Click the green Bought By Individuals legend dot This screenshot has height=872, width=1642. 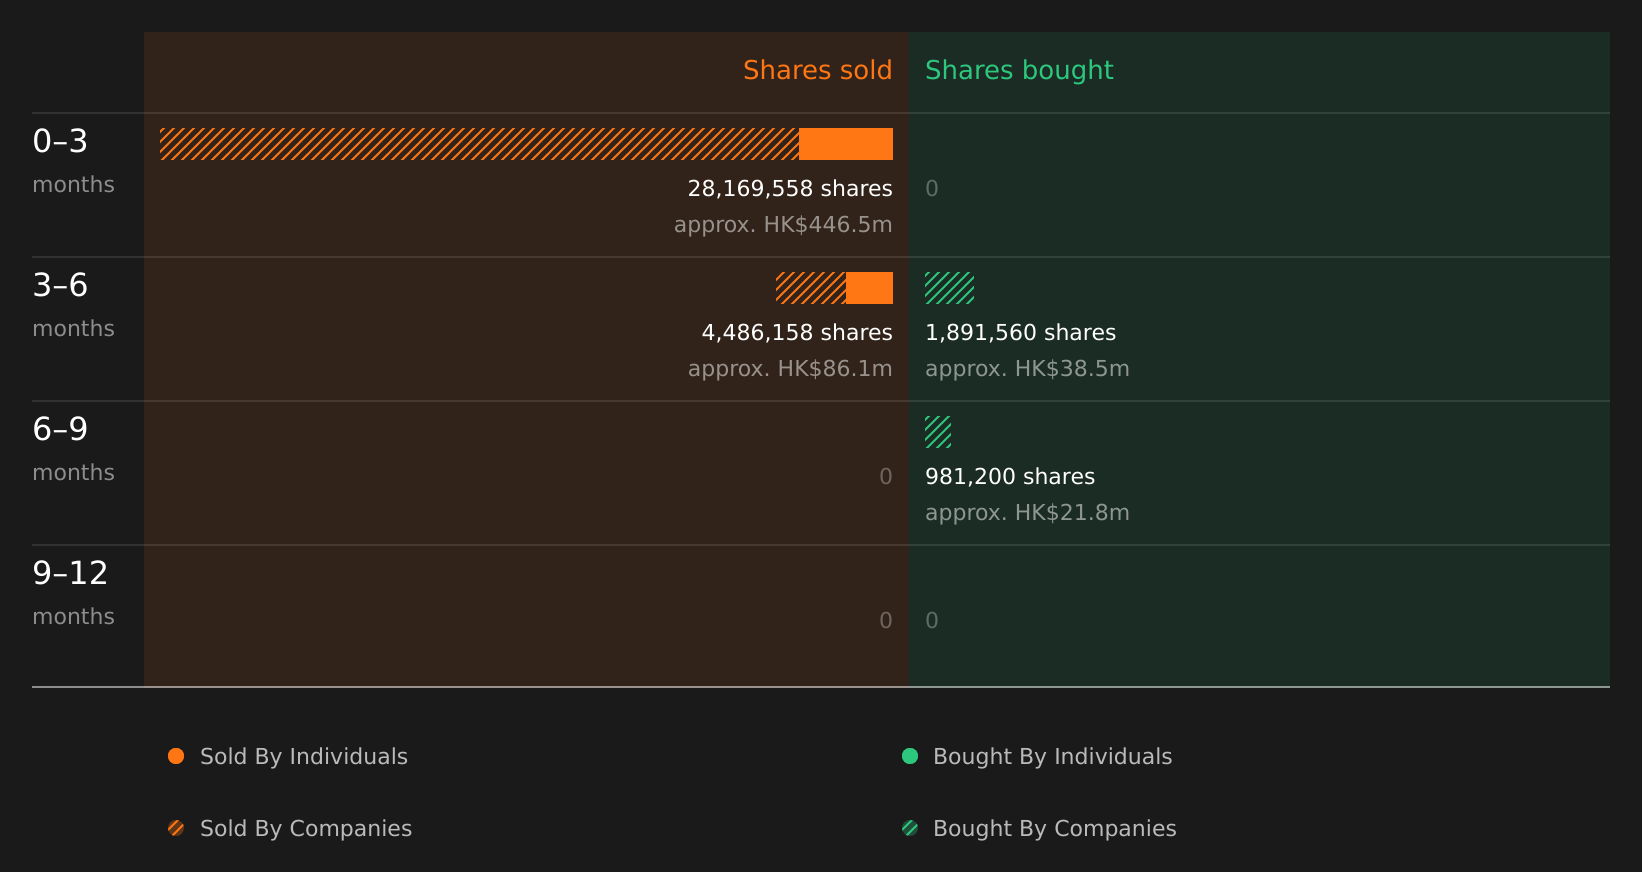910,756
